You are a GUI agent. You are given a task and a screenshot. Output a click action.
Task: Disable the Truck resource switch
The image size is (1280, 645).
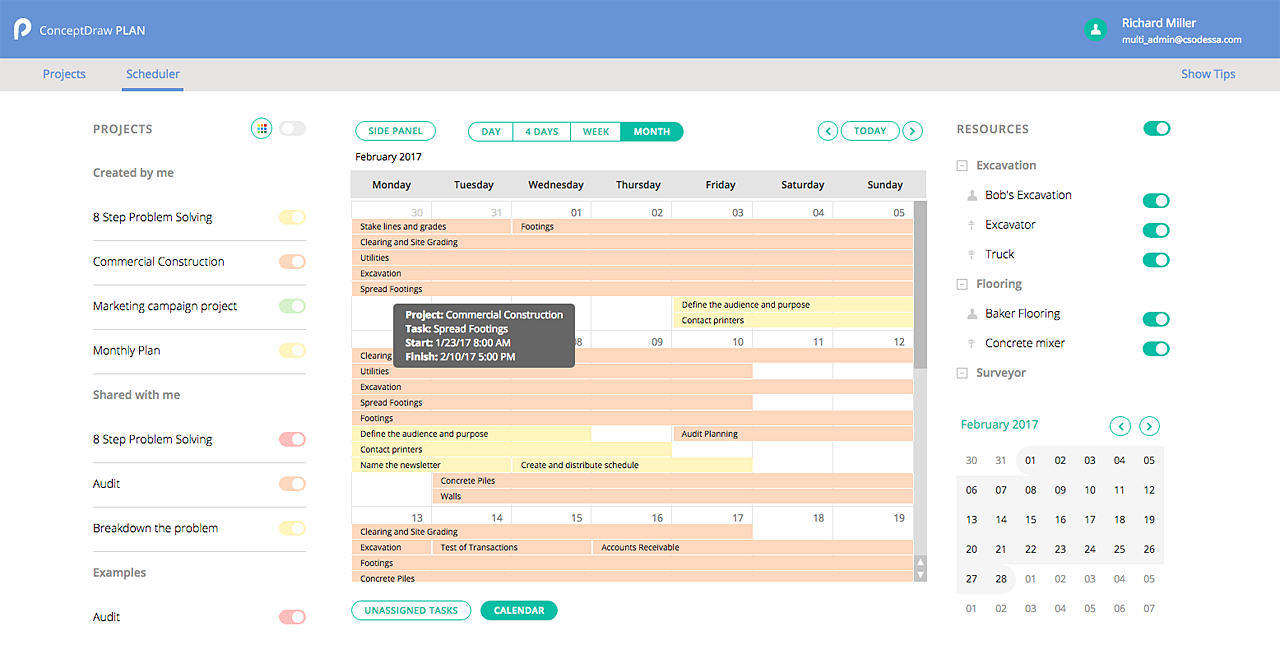click(x=1156, y=260)
